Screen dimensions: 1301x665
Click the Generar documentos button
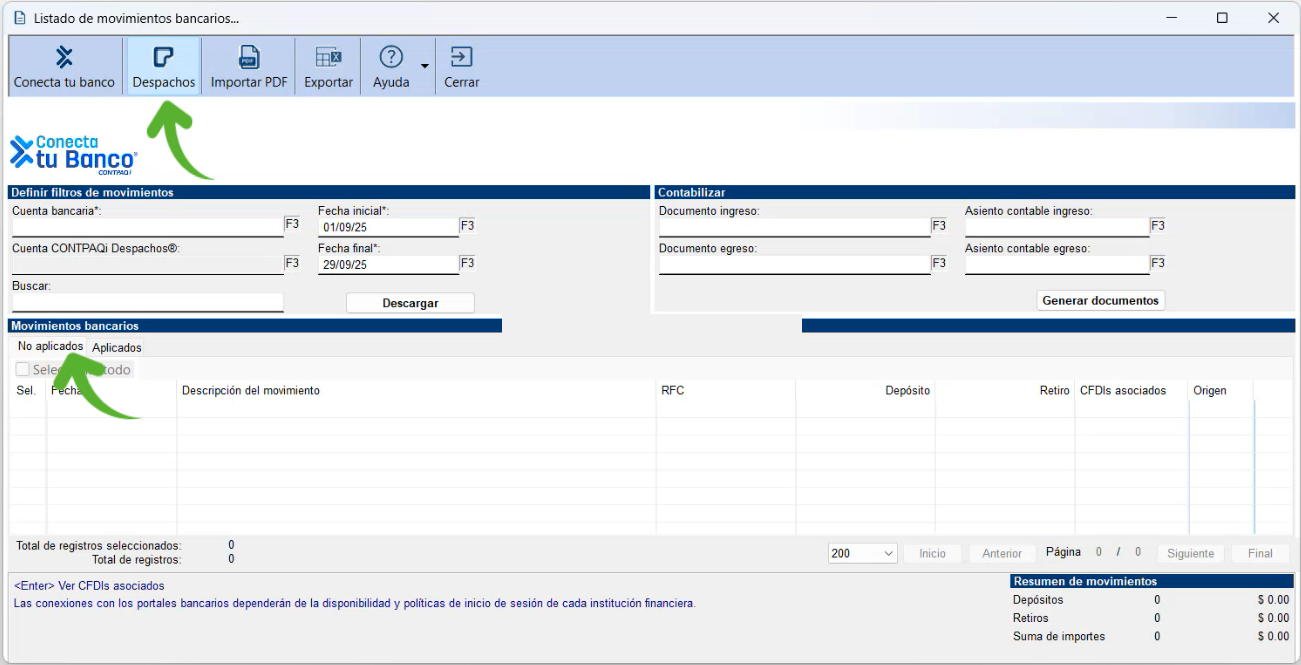(x=1100, y=300)
